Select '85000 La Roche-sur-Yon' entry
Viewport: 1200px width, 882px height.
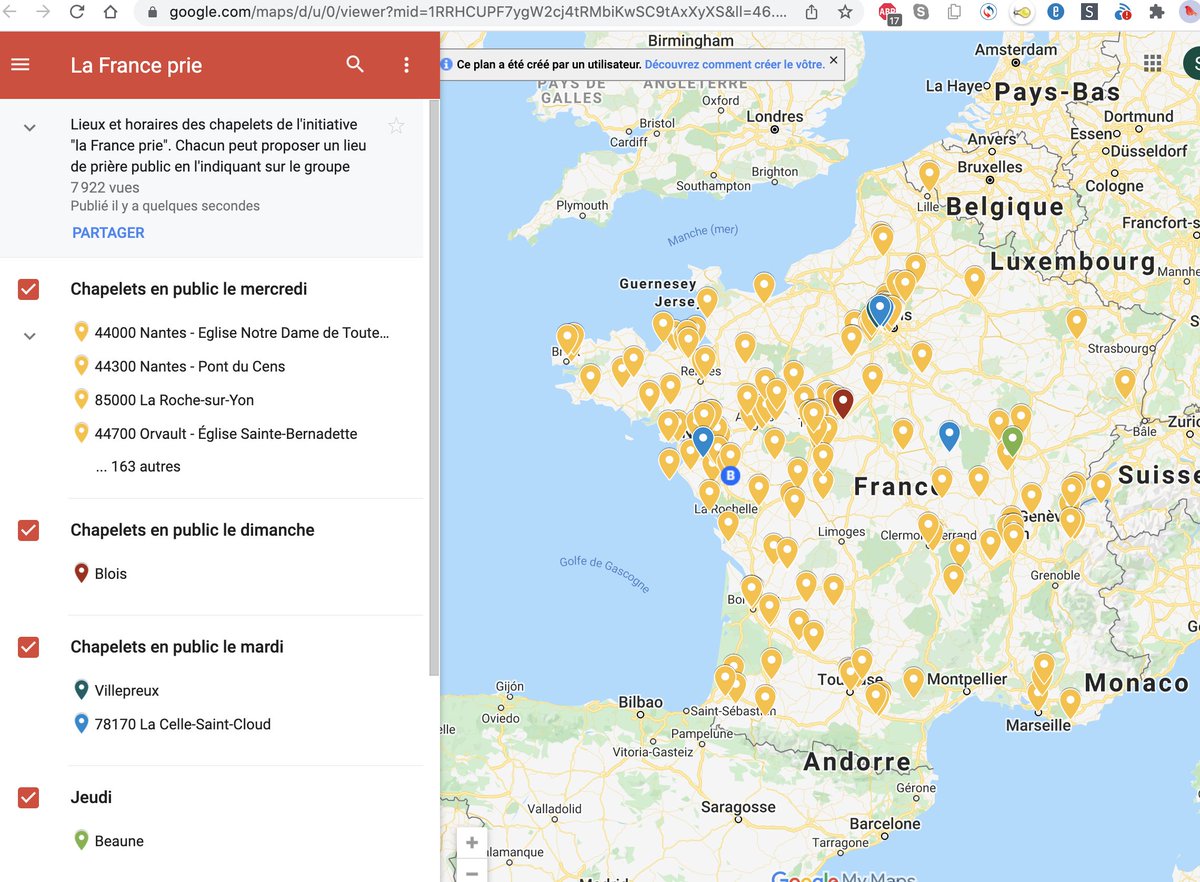click(x=174, y=400)
